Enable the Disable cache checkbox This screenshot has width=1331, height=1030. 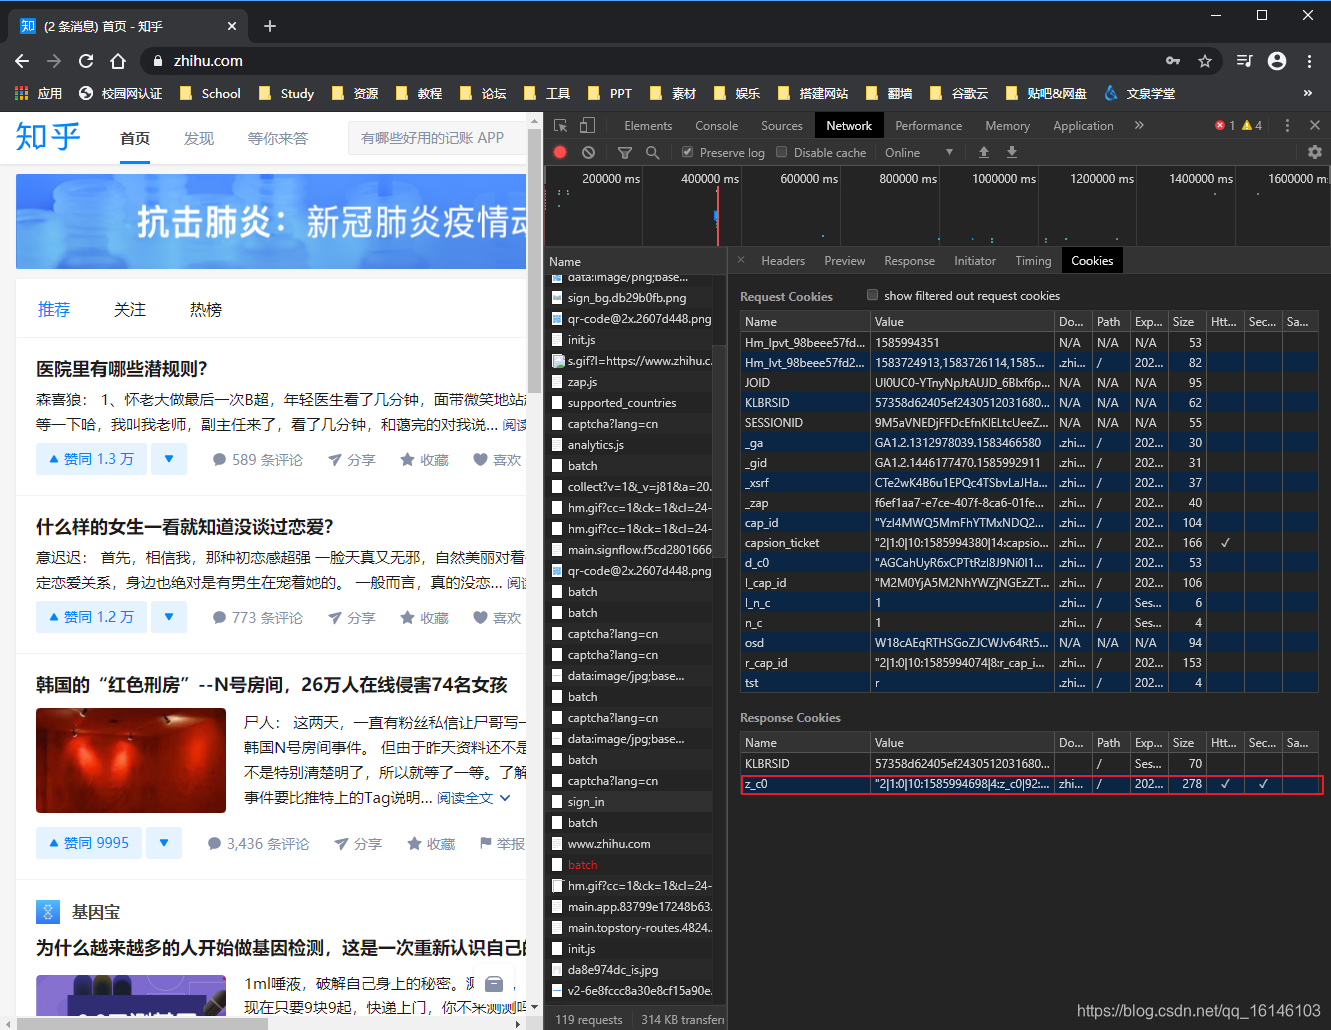coord(781,152)
